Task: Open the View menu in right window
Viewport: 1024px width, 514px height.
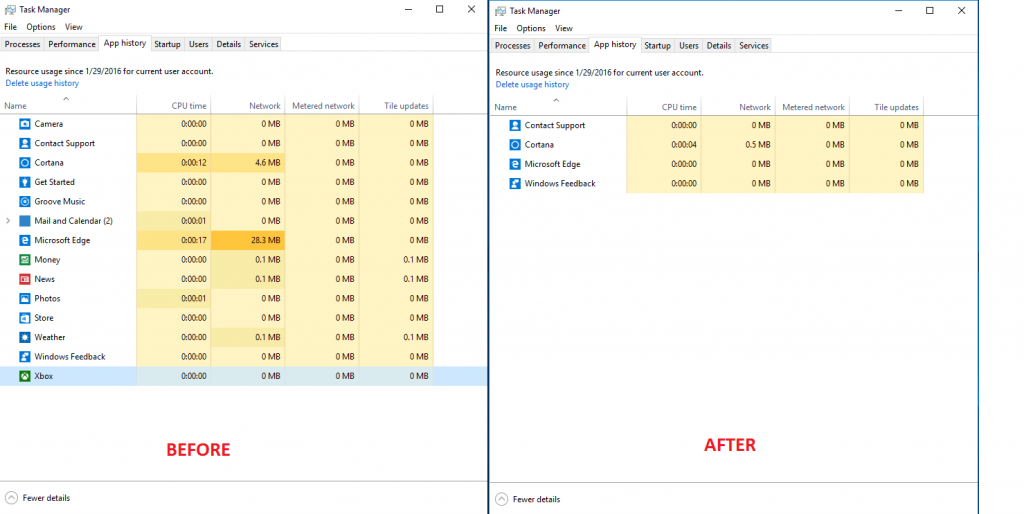Action: click(564, 28)
